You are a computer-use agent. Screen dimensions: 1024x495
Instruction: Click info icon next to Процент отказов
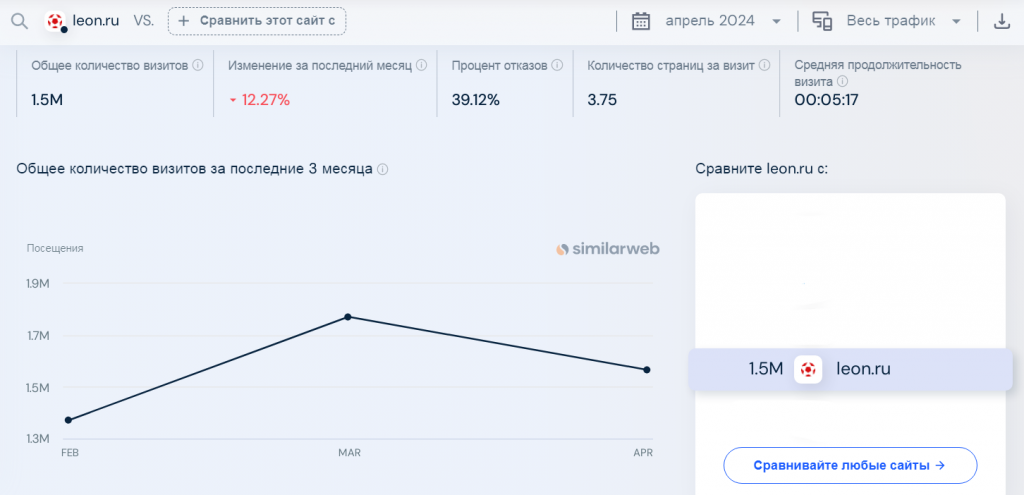557,65
